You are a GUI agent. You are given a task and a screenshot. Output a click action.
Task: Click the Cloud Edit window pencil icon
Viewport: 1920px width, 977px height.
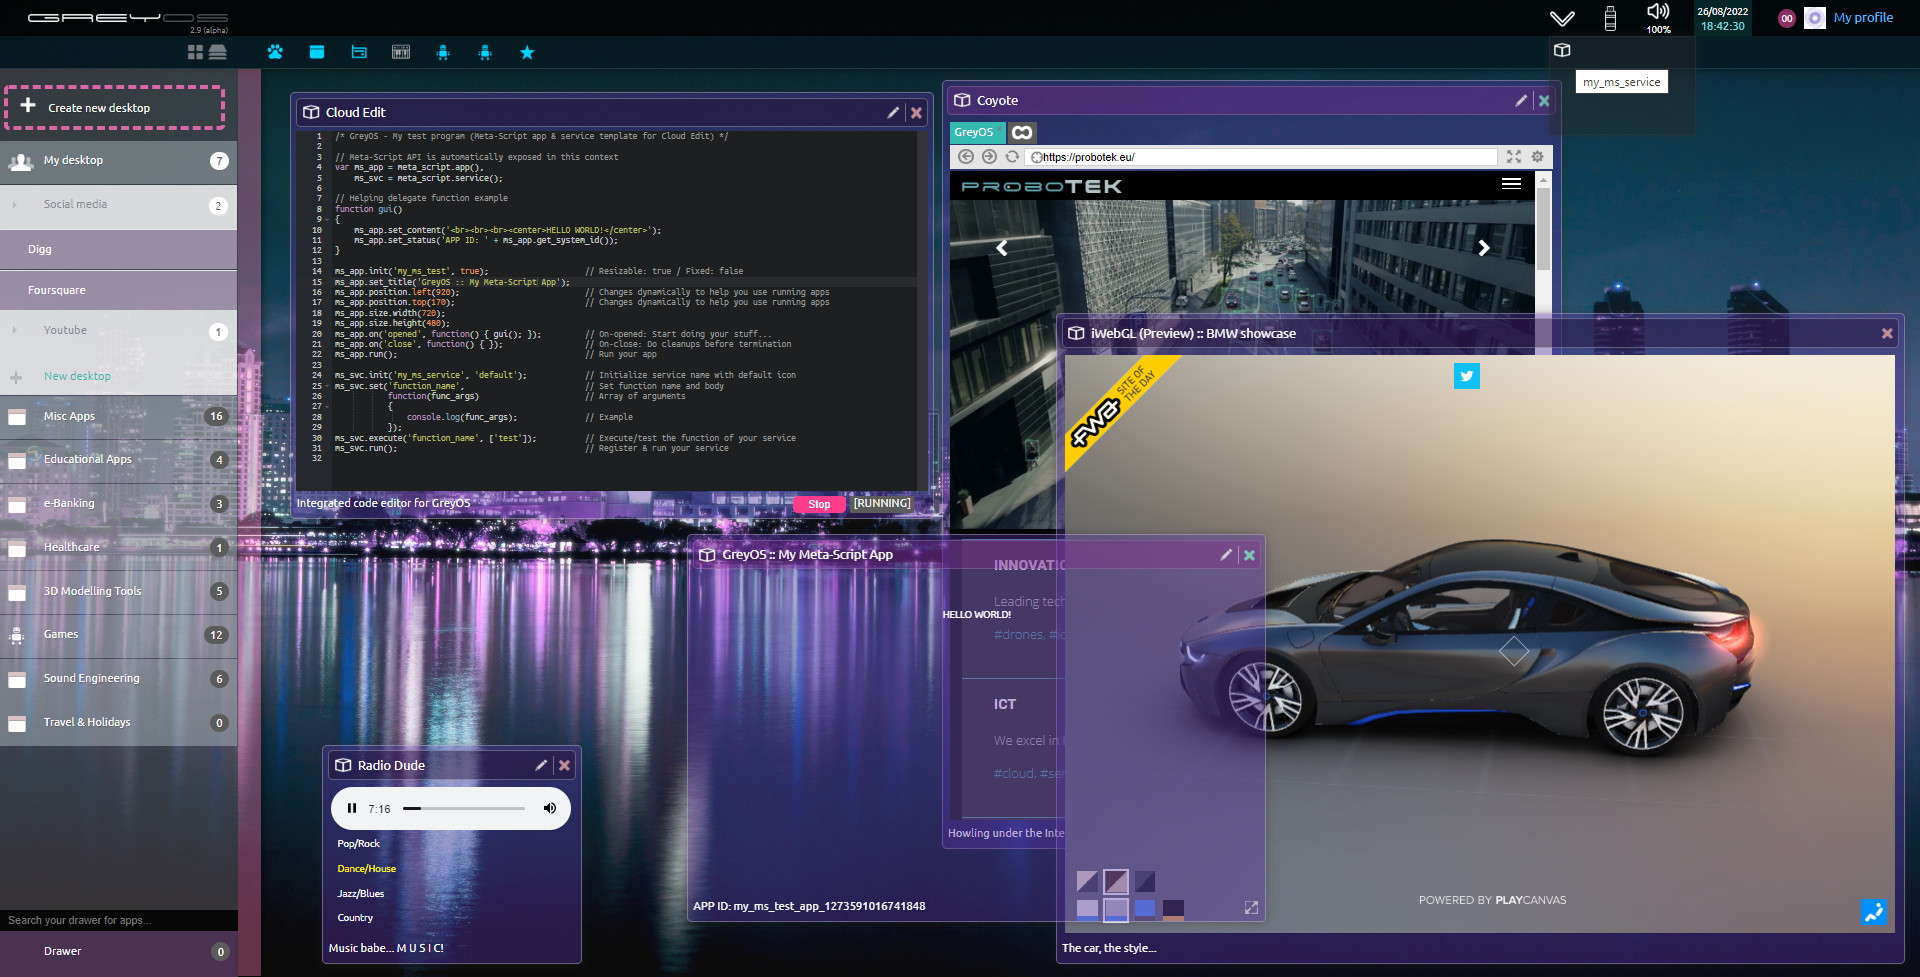pos(893,113)
